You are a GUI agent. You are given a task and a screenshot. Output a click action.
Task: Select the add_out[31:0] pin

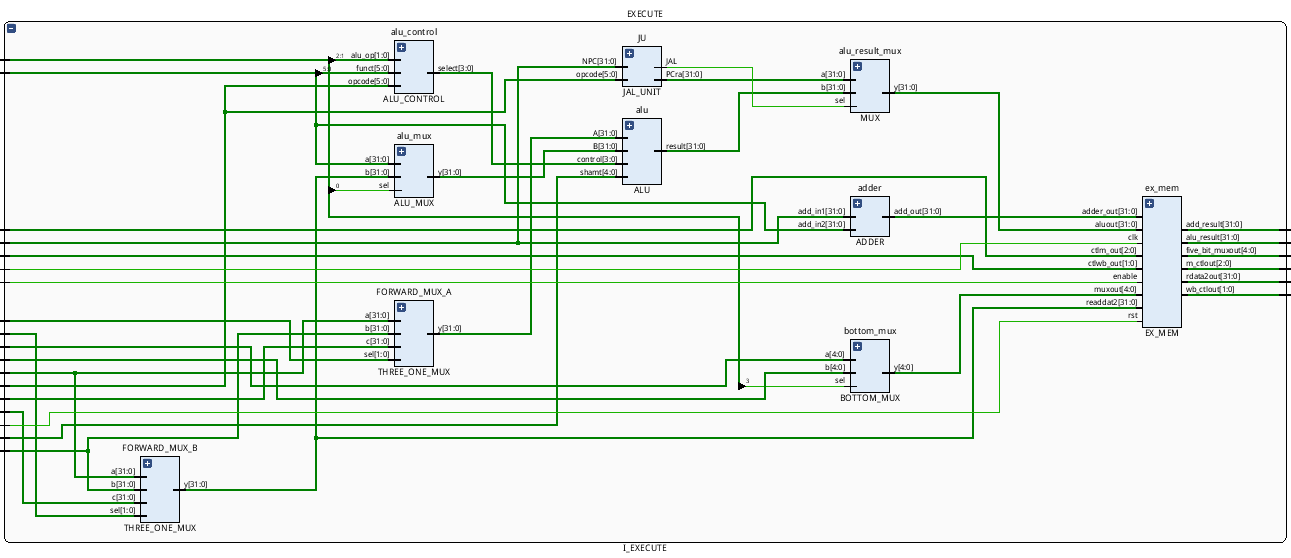917,211
